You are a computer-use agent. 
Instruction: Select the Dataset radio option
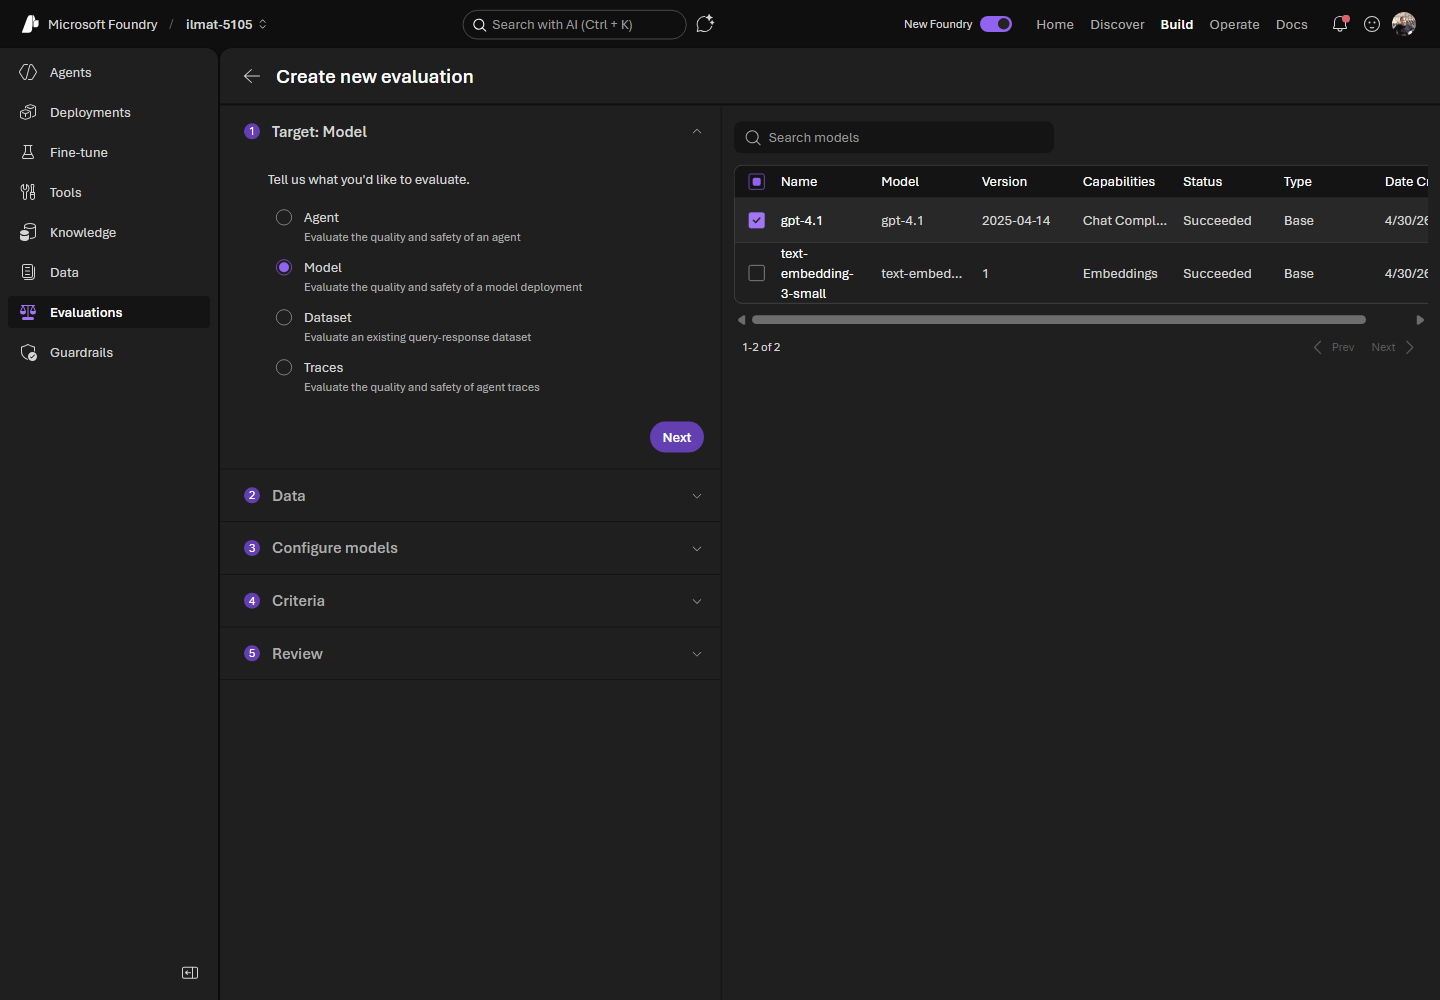pyautogui.click(x=284, y=317)
